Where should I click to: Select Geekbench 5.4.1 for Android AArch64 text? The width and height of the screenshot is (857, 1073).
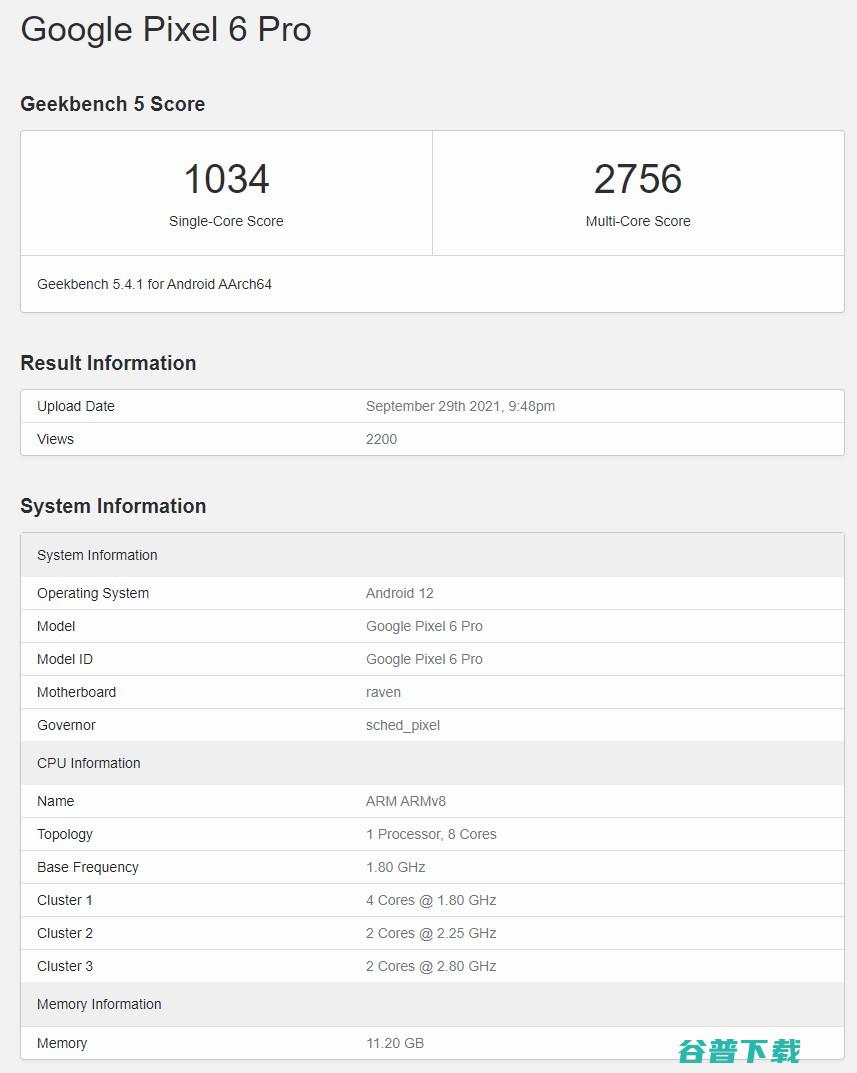pyautogui.click(x=155, y=284)
